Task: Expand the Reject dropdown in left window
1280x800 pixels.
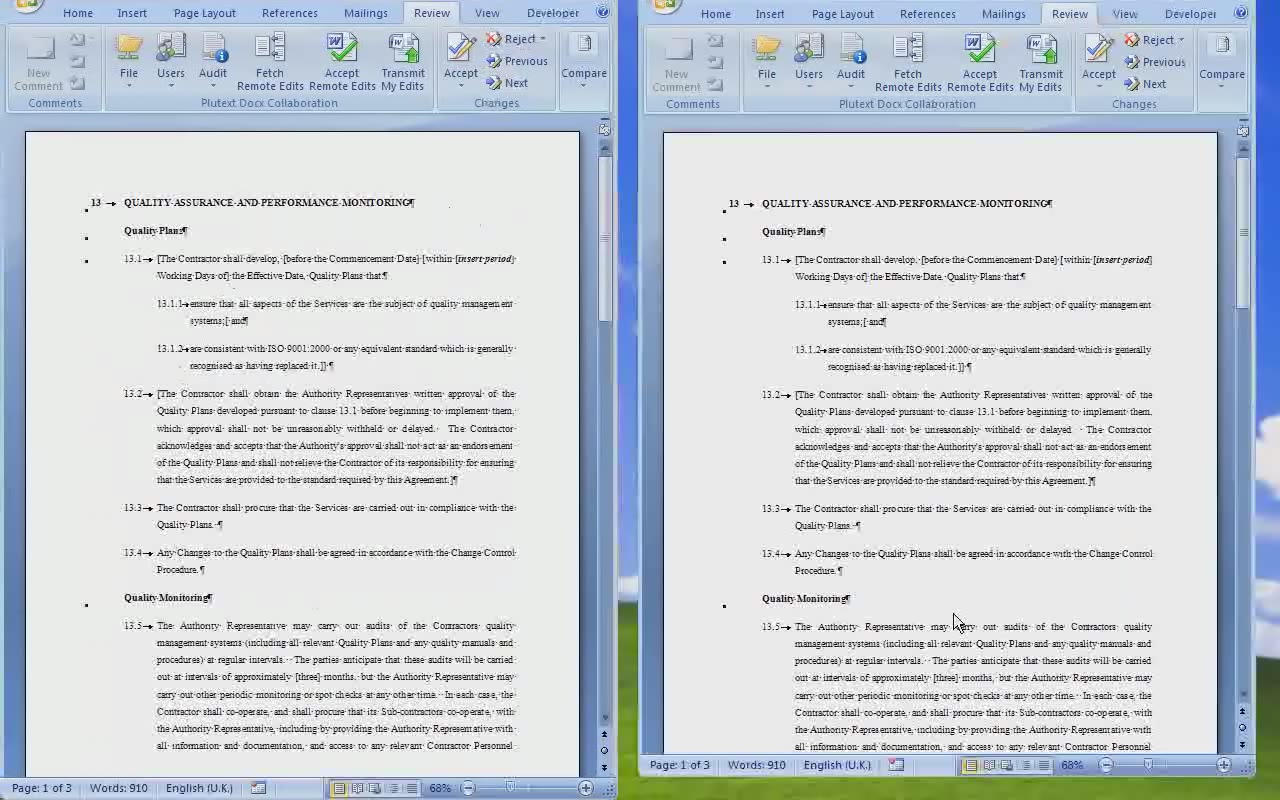Action: point(543,39)
